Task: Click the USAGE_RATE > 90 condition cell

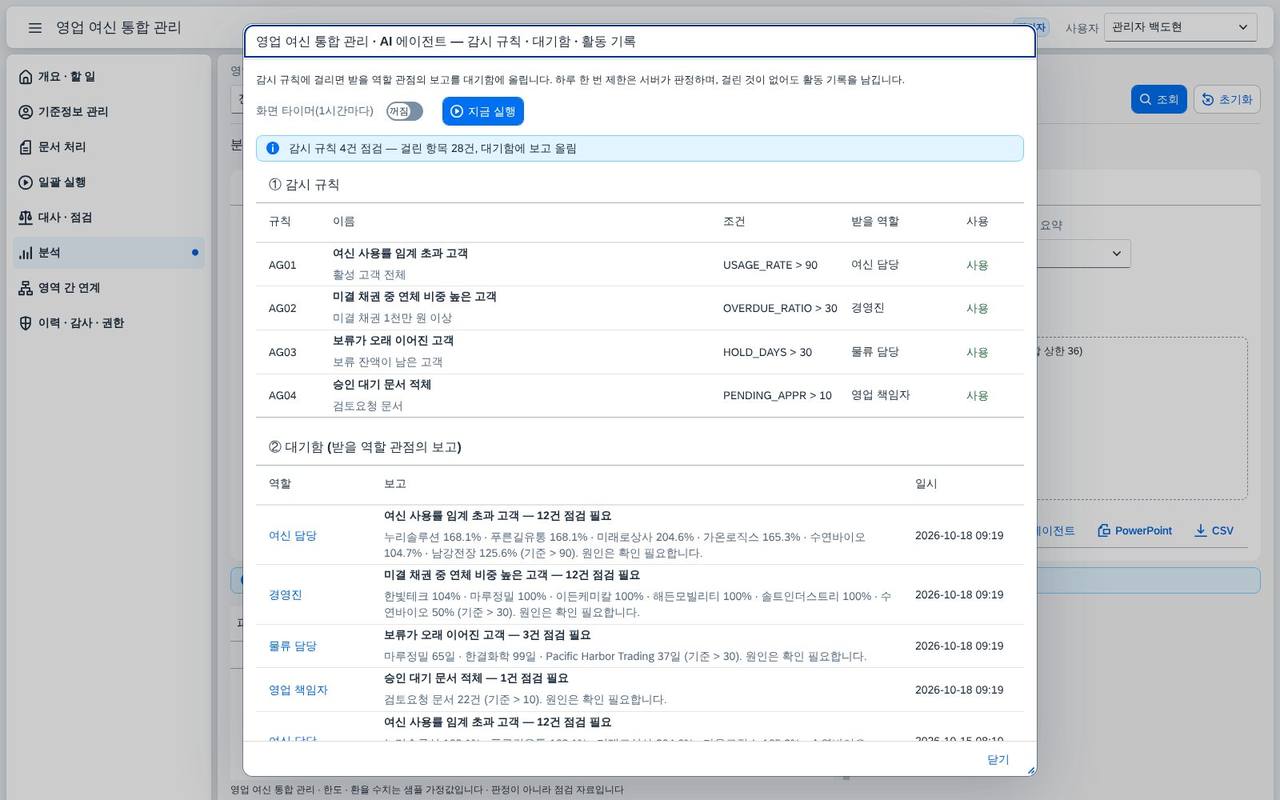Action: [770, 265]
